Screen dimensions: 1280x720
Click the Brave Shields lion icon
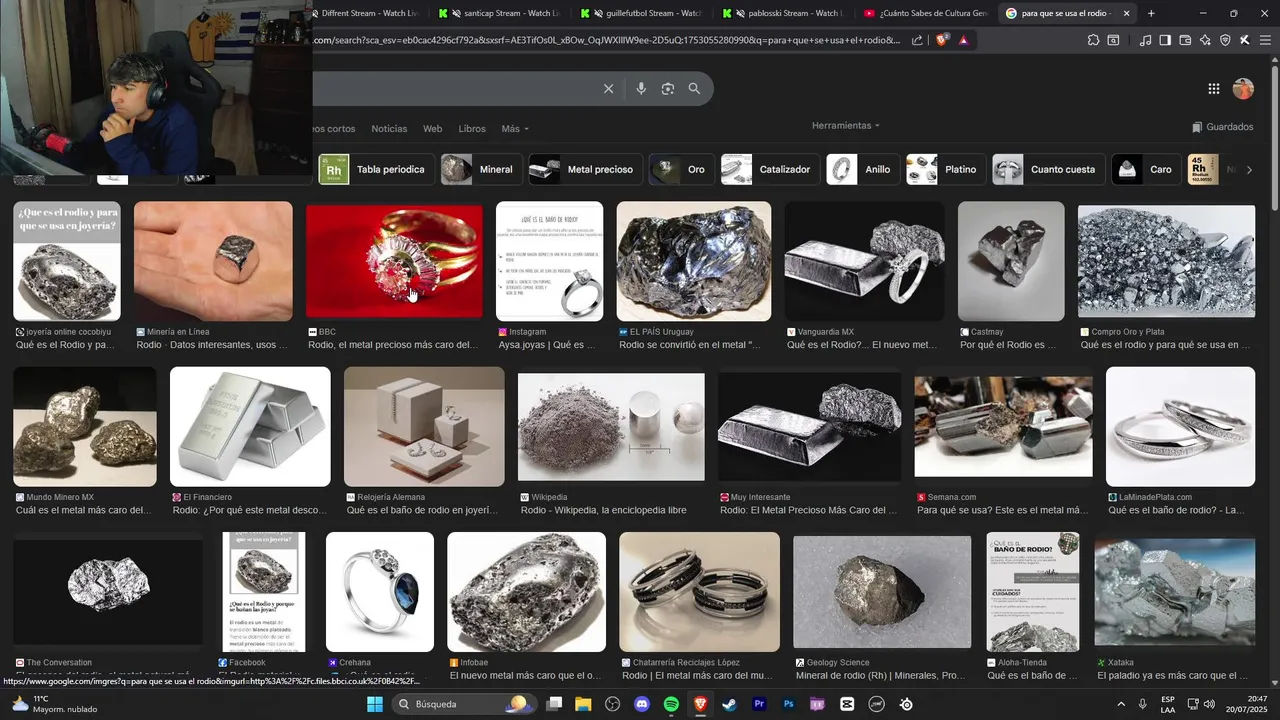coord(942,40)
